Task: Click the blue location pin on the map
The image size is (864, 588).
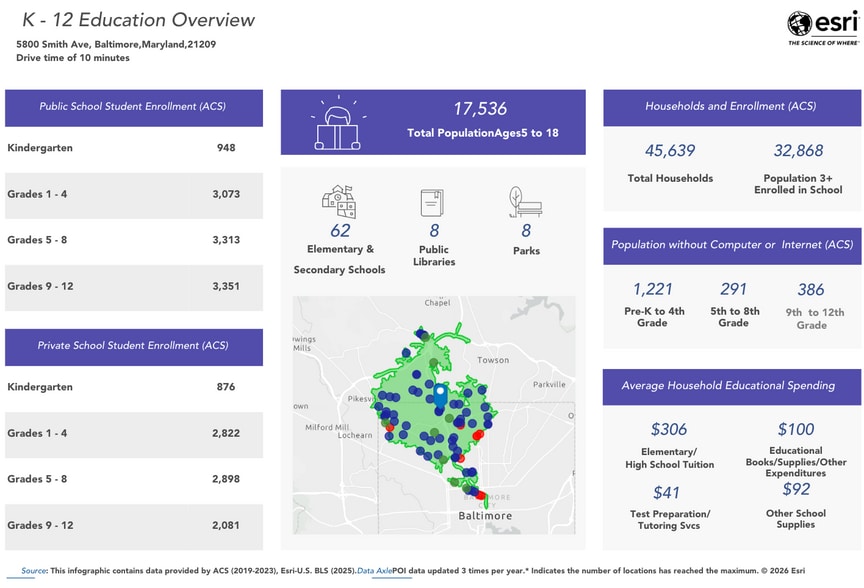Action: [x=439, y=395]
